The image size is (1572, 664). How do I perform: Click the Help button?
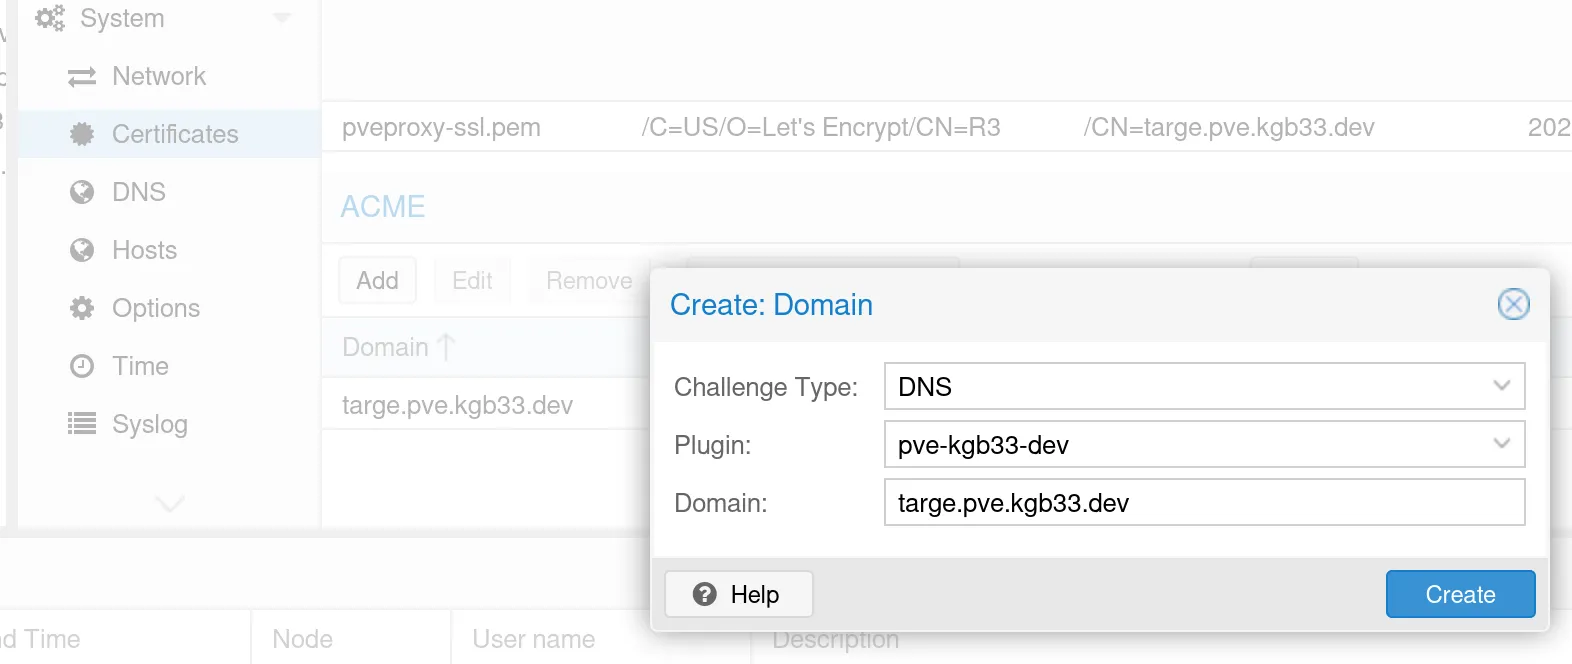click(739, 594)
